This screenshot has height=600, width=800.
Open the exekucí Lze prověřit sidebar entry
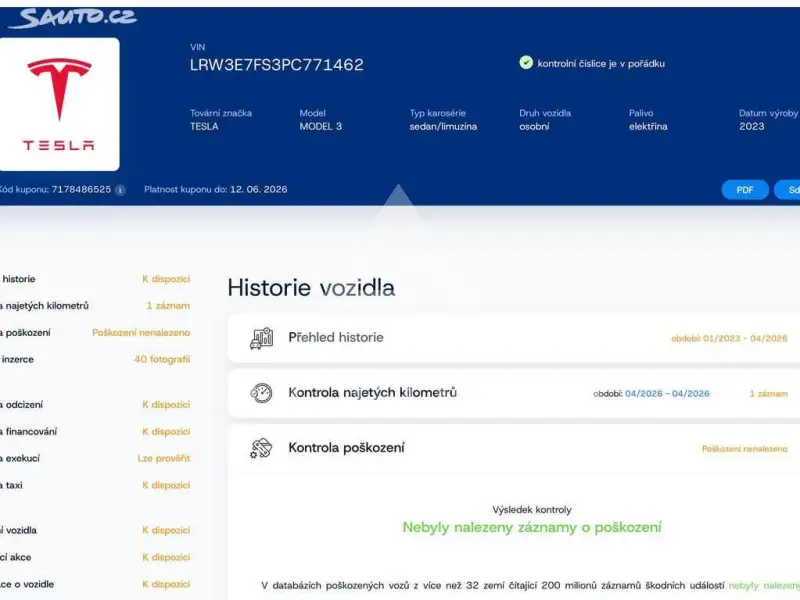pos(95,458)
